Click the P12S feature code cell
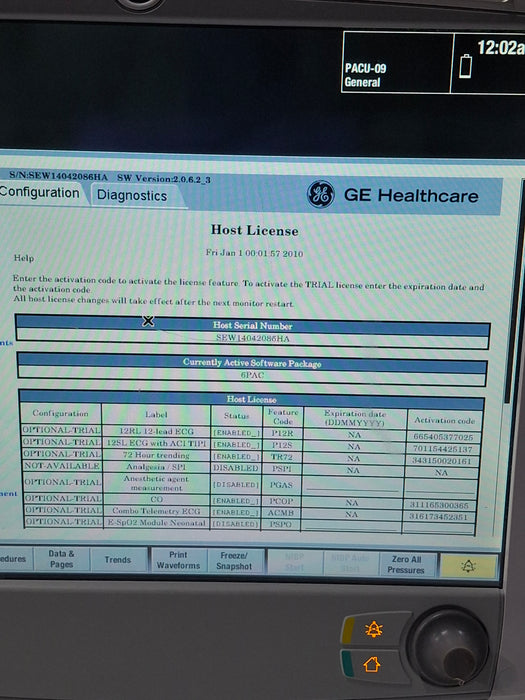 pyautogui.click(x=282, y=445)
